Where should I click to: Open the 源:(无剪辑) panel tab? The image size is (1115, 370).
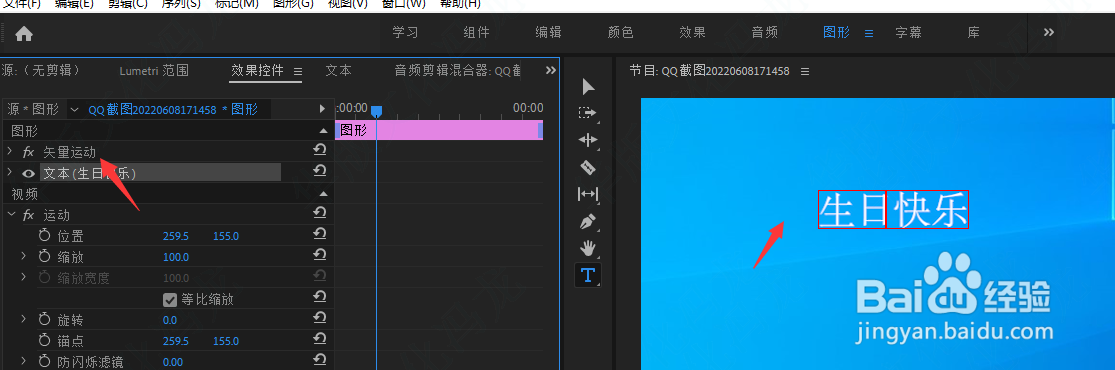click(41, 70)
